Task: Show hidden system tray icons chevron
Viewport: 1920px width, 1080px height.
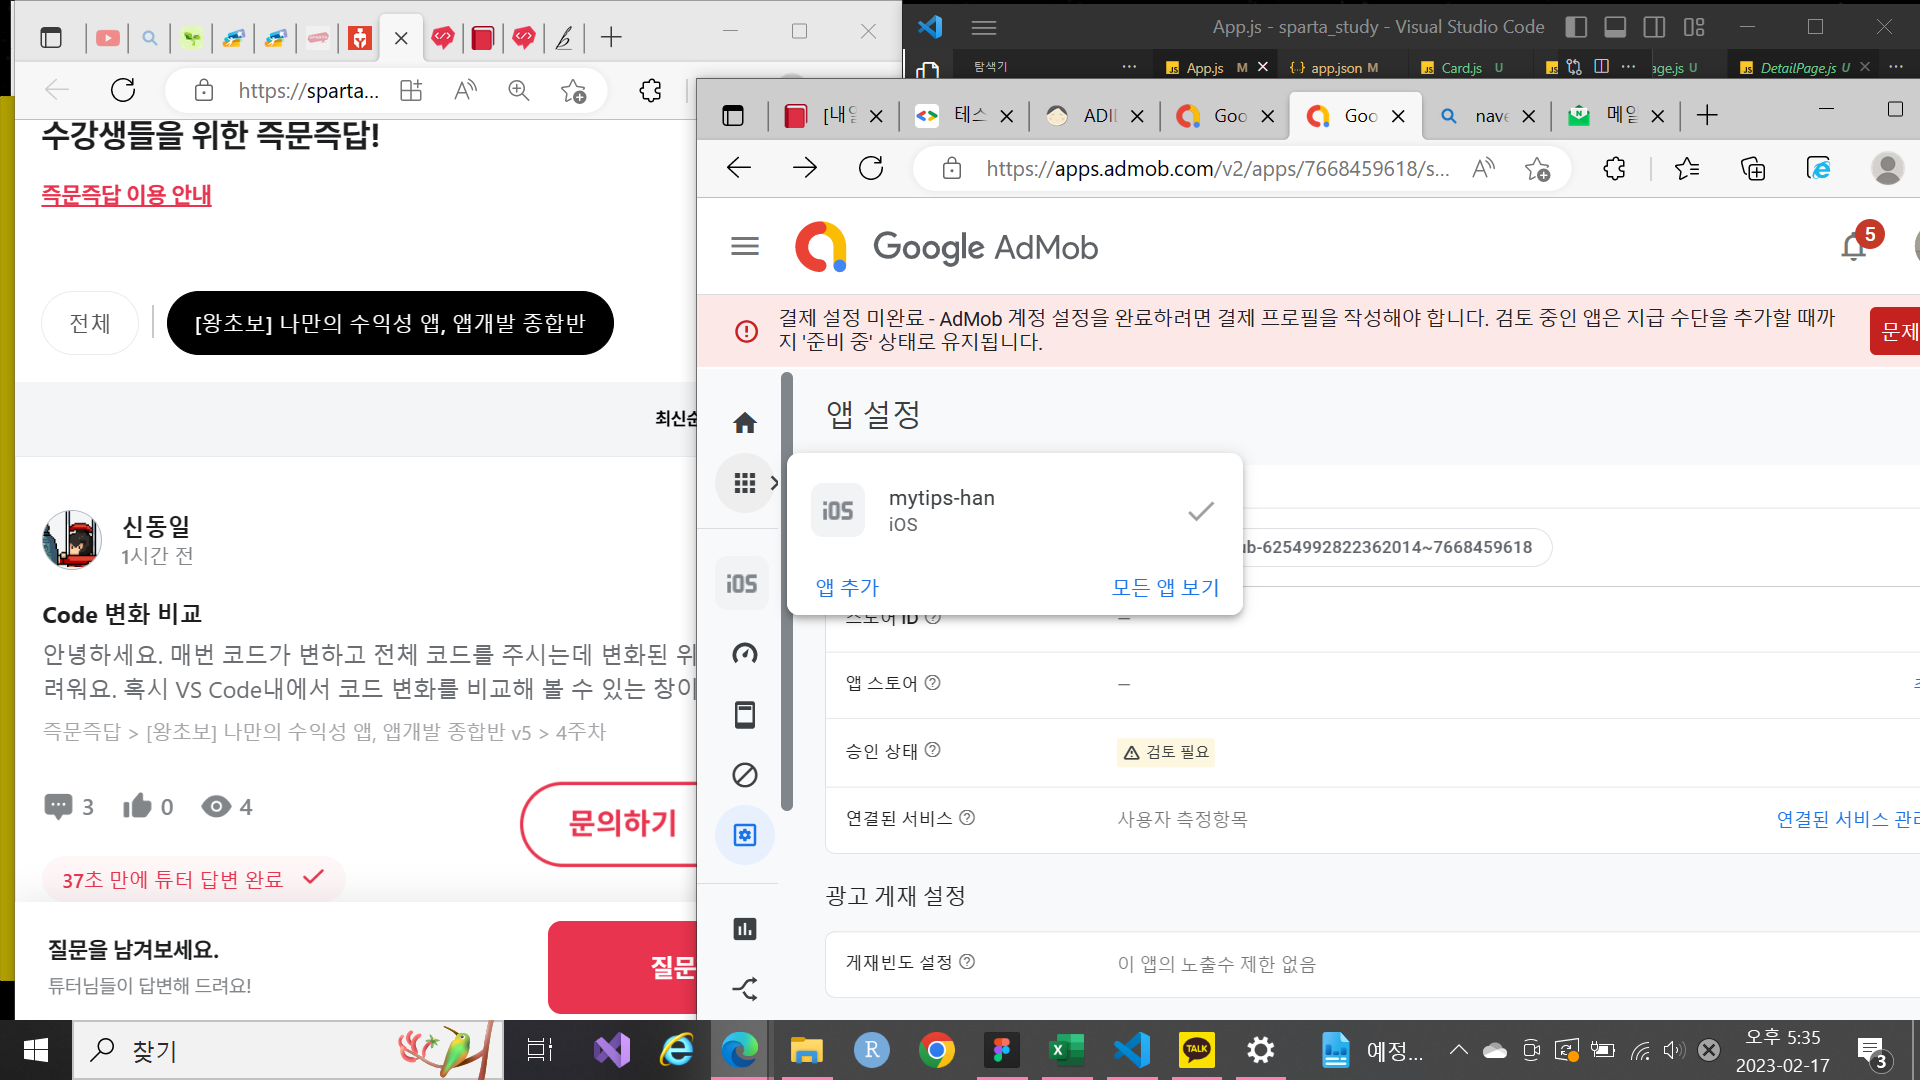Action: click(1458, 1050)
